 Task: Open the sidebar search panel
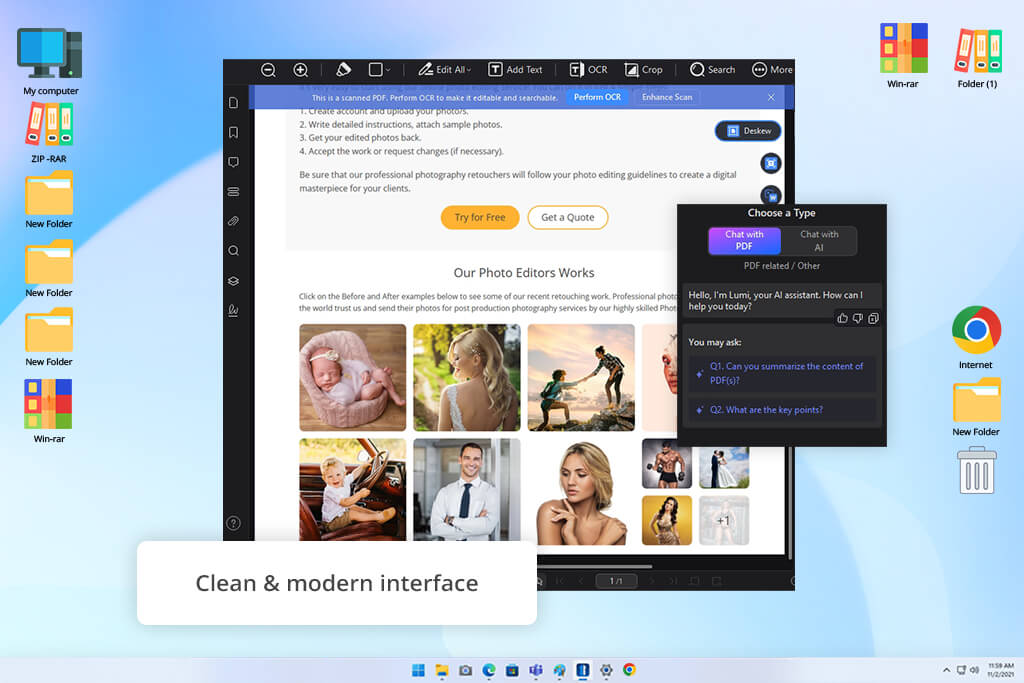click(234, 251)
